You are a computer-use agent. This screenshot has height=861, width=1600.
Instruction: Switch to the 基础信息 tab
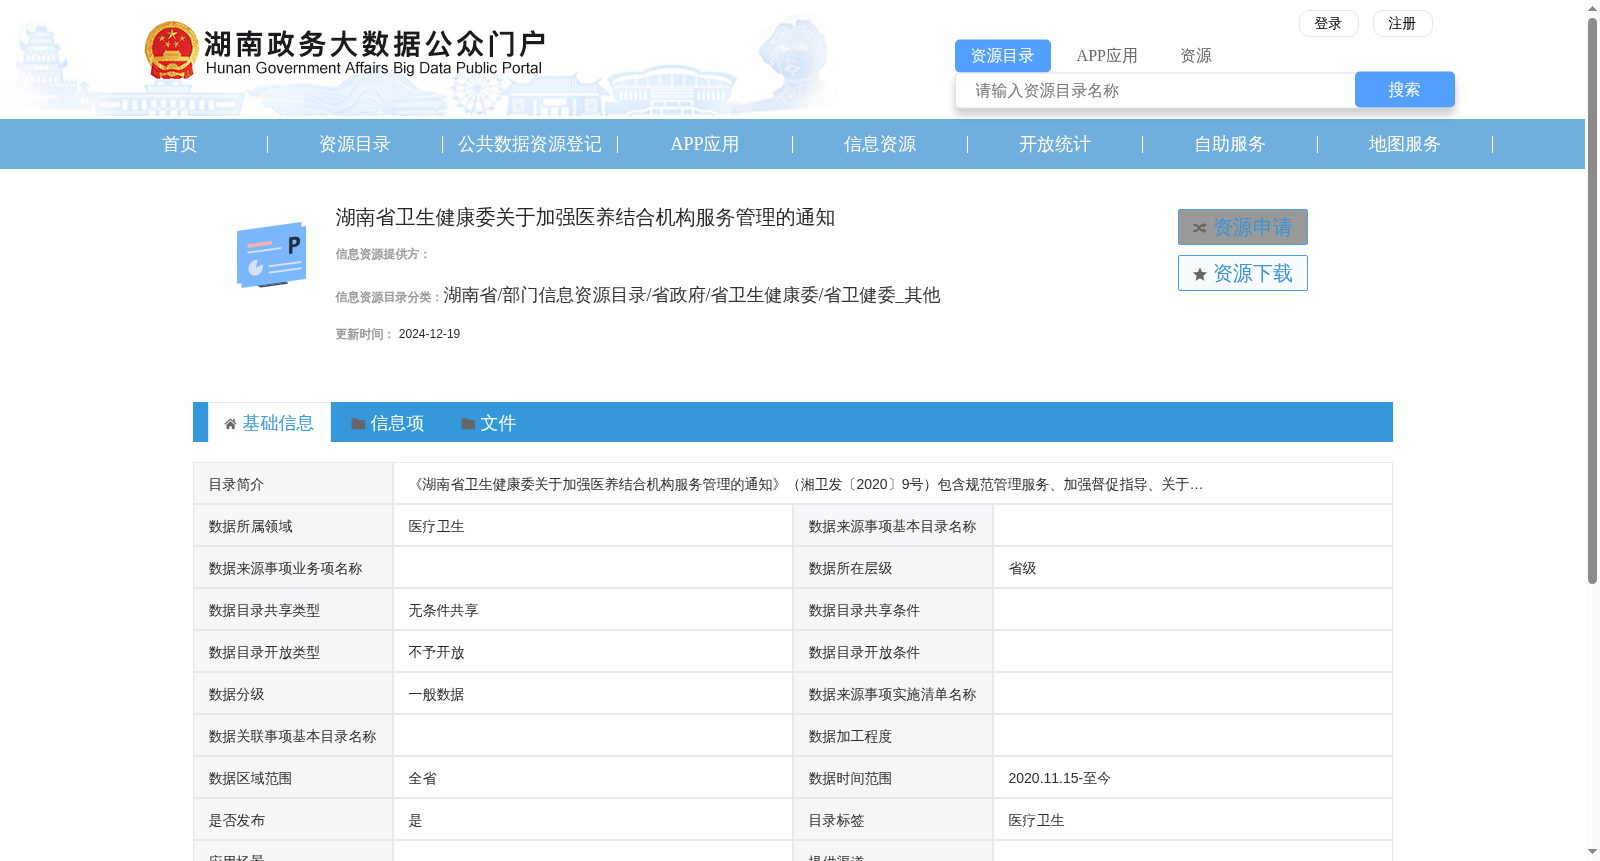(269, 423)
